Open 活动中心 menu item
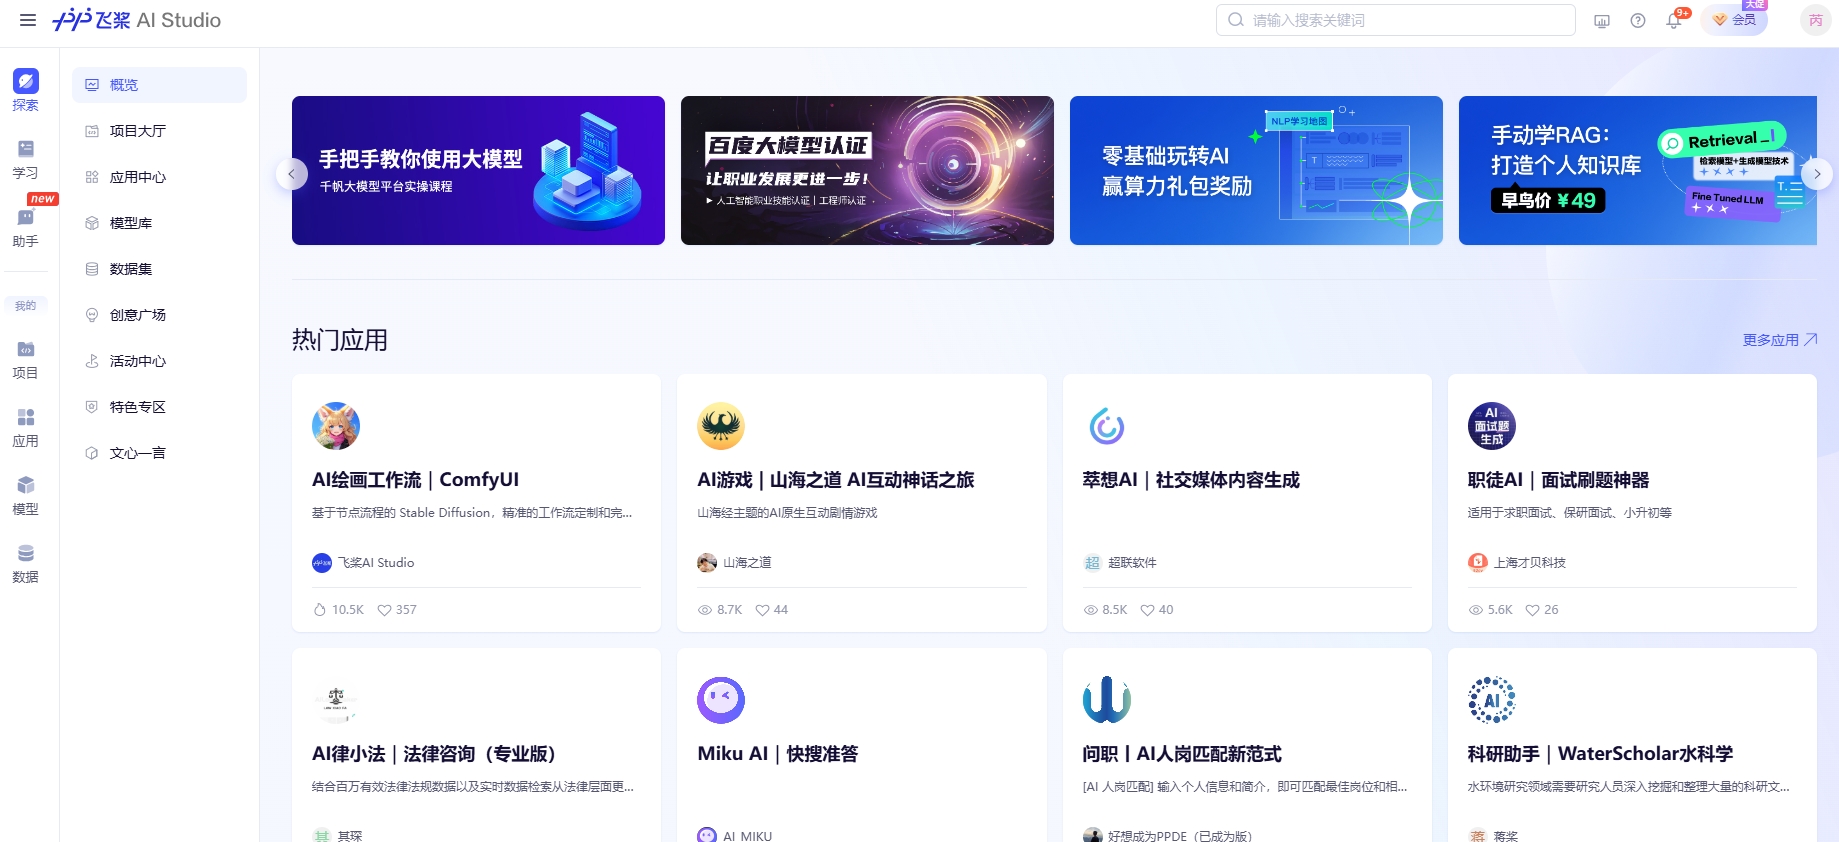 159,361
